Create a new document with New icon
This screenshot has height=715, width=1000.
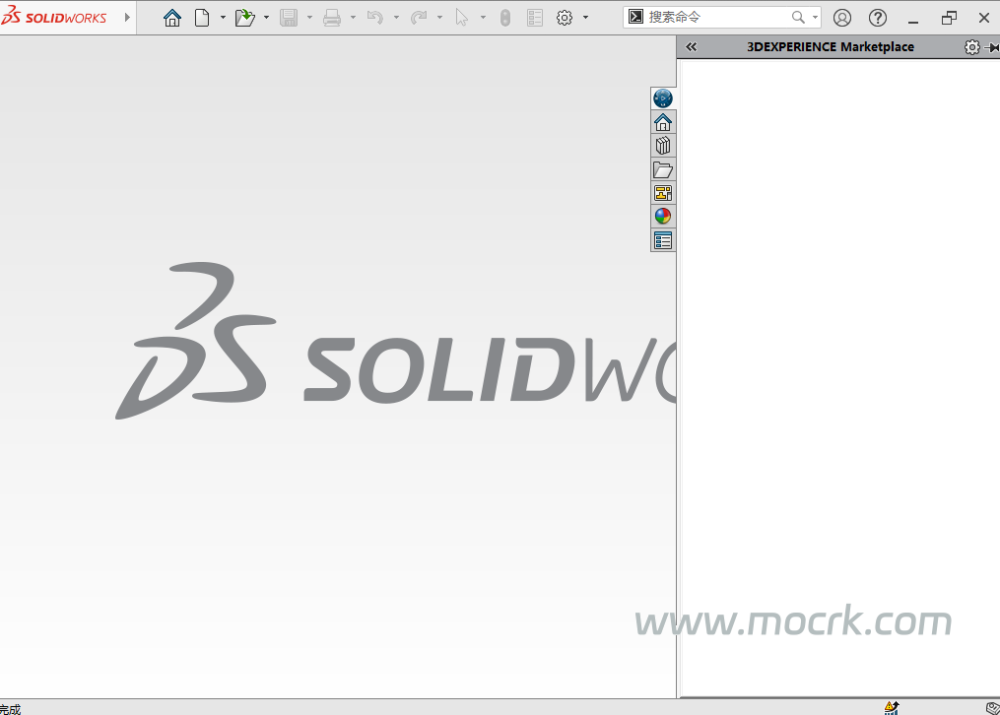(202, 18)
